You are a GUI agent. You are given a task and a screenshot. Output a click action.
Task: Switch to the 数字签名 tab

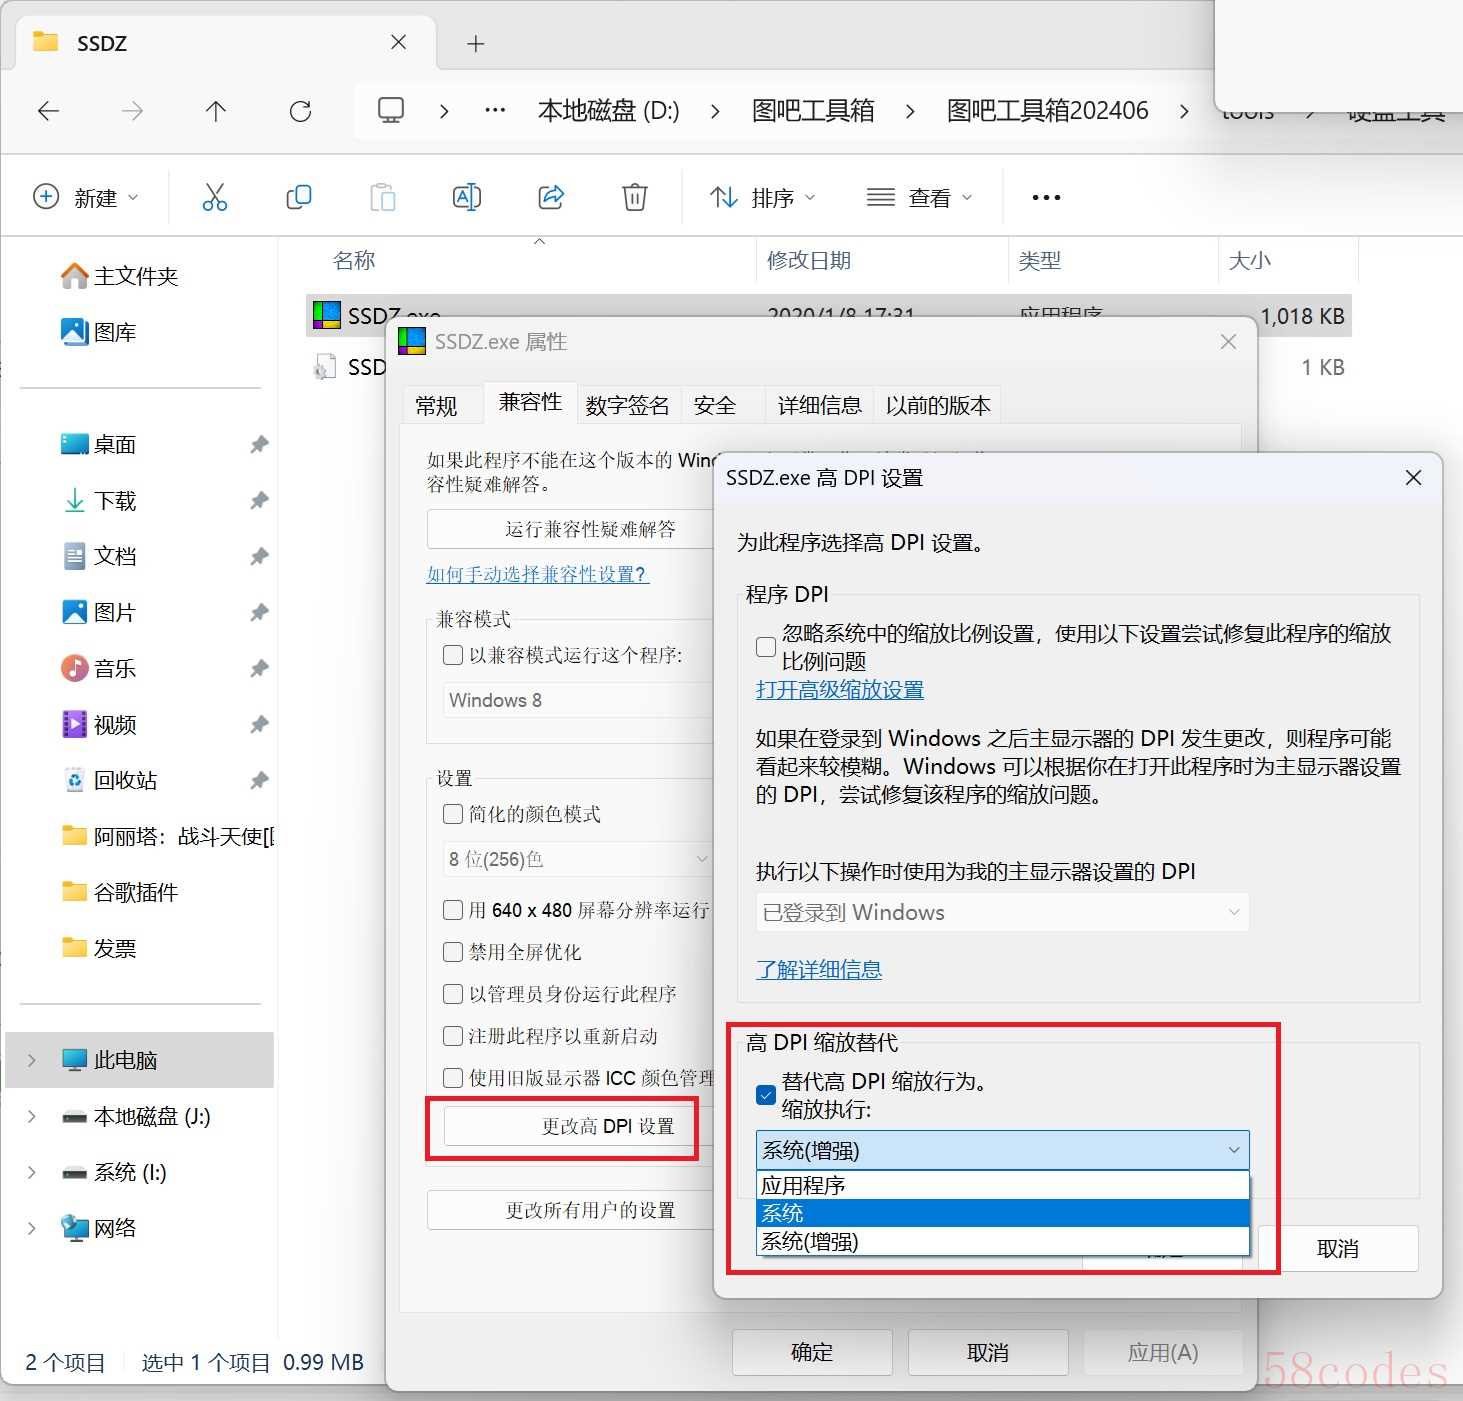627,405
